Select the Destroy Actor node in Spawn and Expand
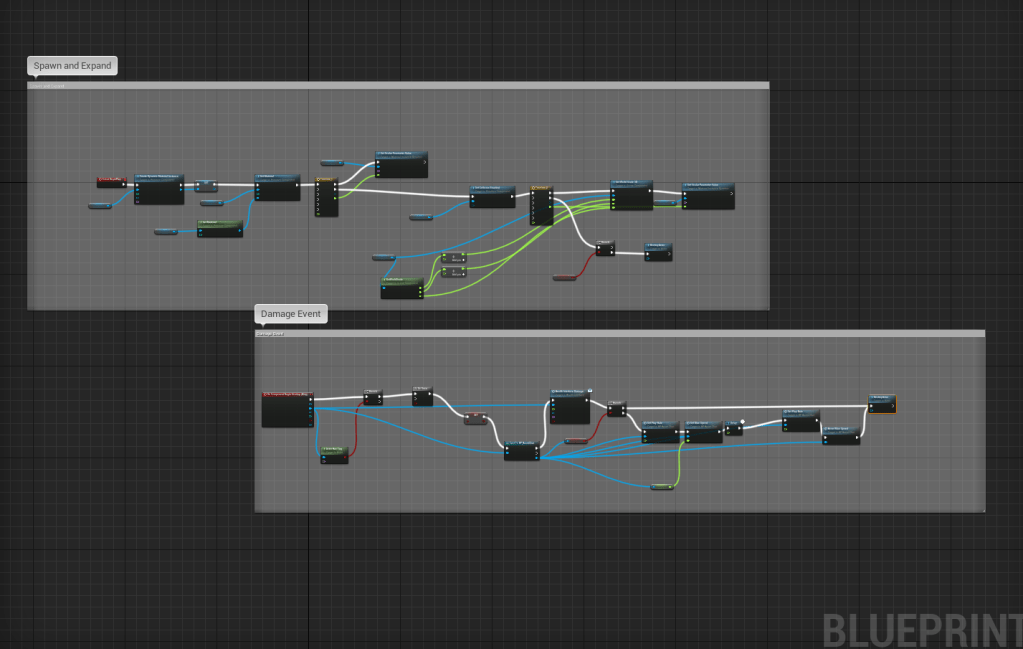The image size is (1023, 649). click(658, 252)
